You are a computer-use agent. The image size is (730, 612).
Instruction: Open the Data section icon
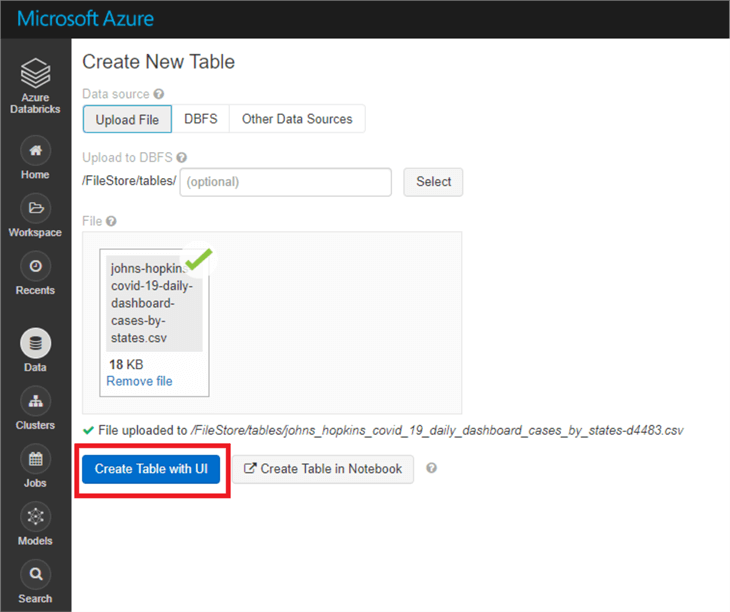[35, 343]
